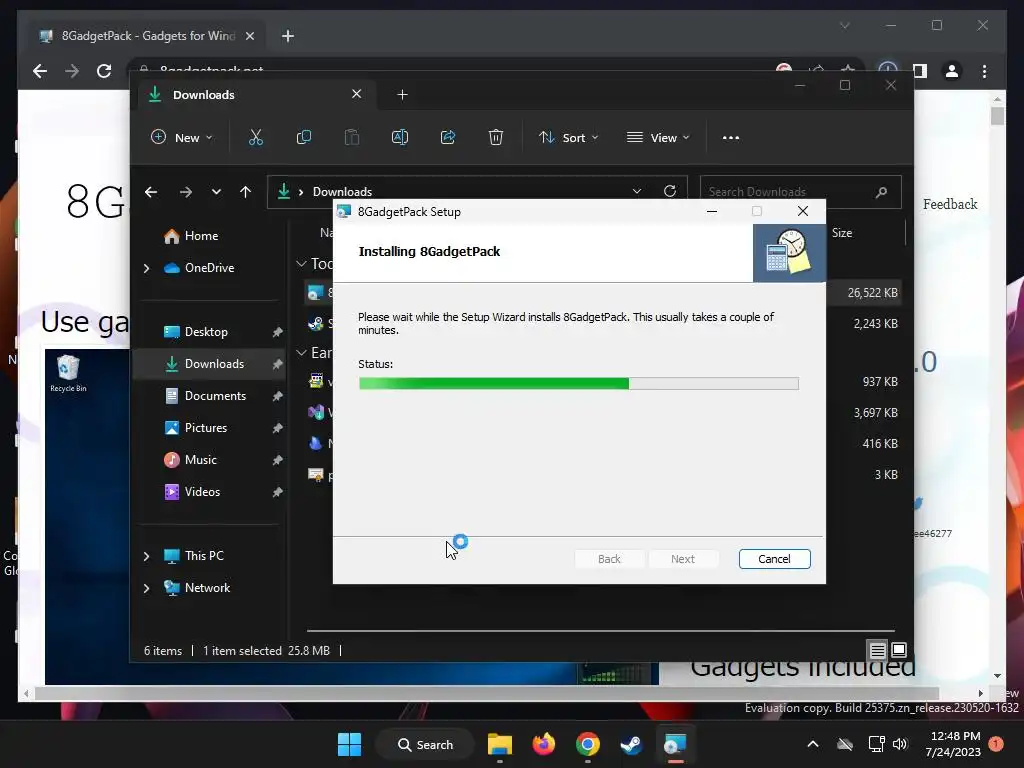Open the New dropdown in Explorer
This screenshot has width=1024, height=768.
182,137
